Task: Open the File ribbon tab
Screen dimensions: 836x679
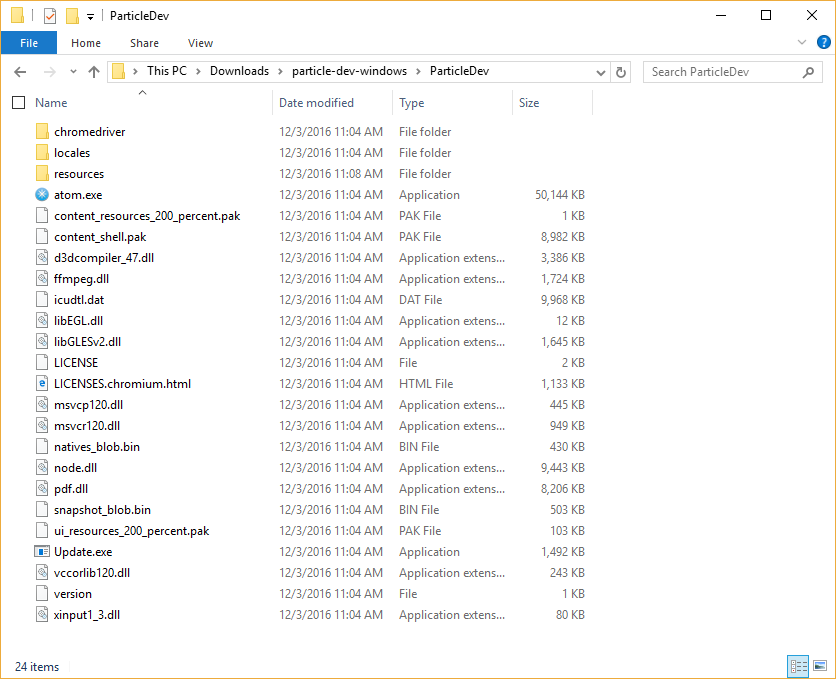Action: pyautogui.click(x=29, y=43)
